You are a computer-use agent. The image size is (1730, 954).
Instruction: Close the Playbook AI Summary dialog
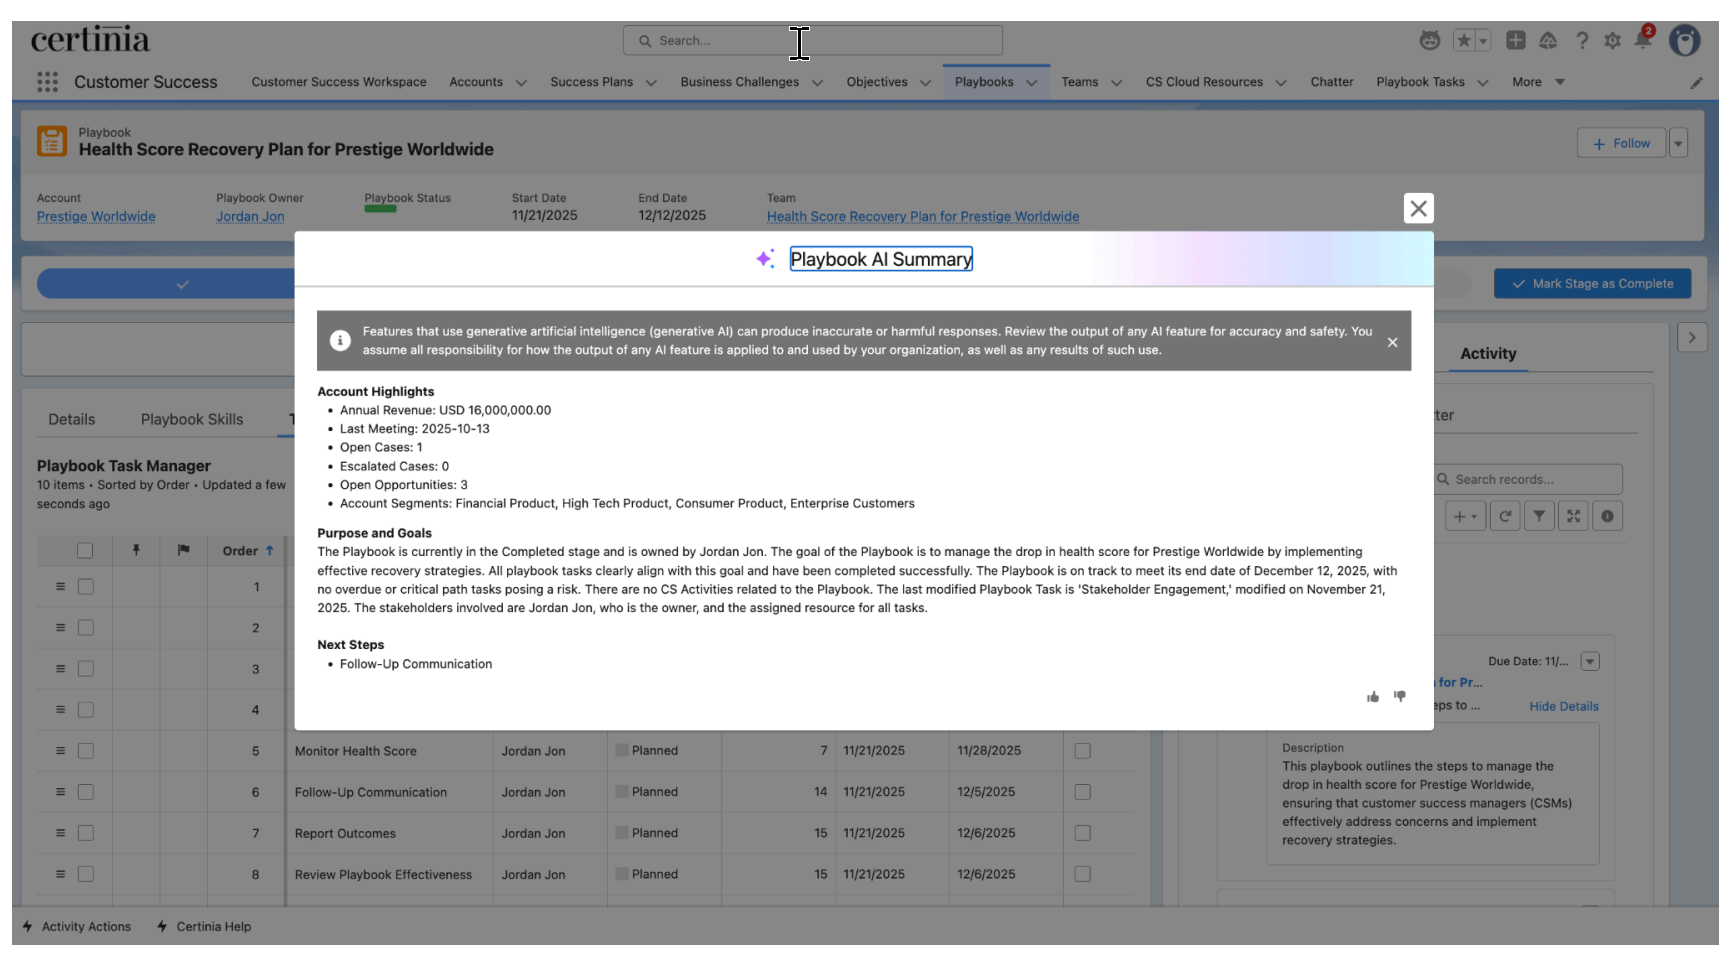(1418, 208)
